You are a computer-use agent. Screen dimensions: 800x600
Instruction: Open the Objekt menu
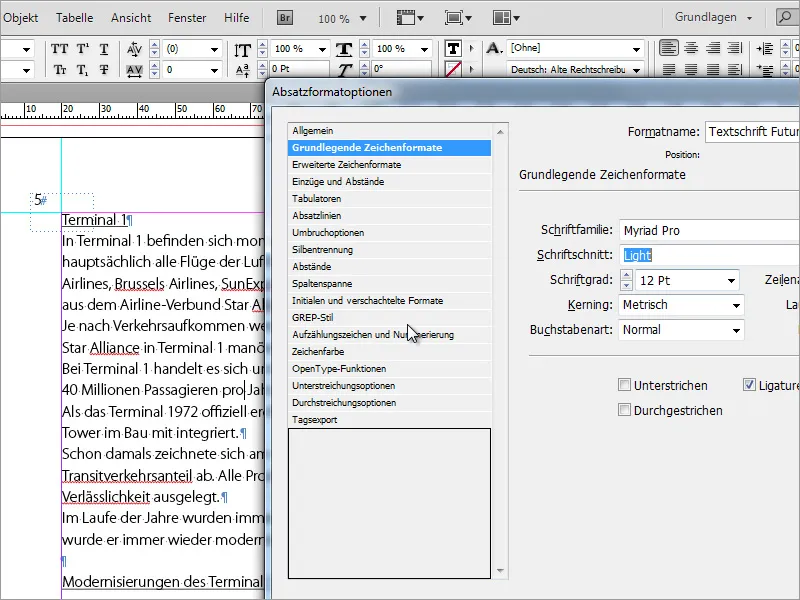[x=20, y=18]
